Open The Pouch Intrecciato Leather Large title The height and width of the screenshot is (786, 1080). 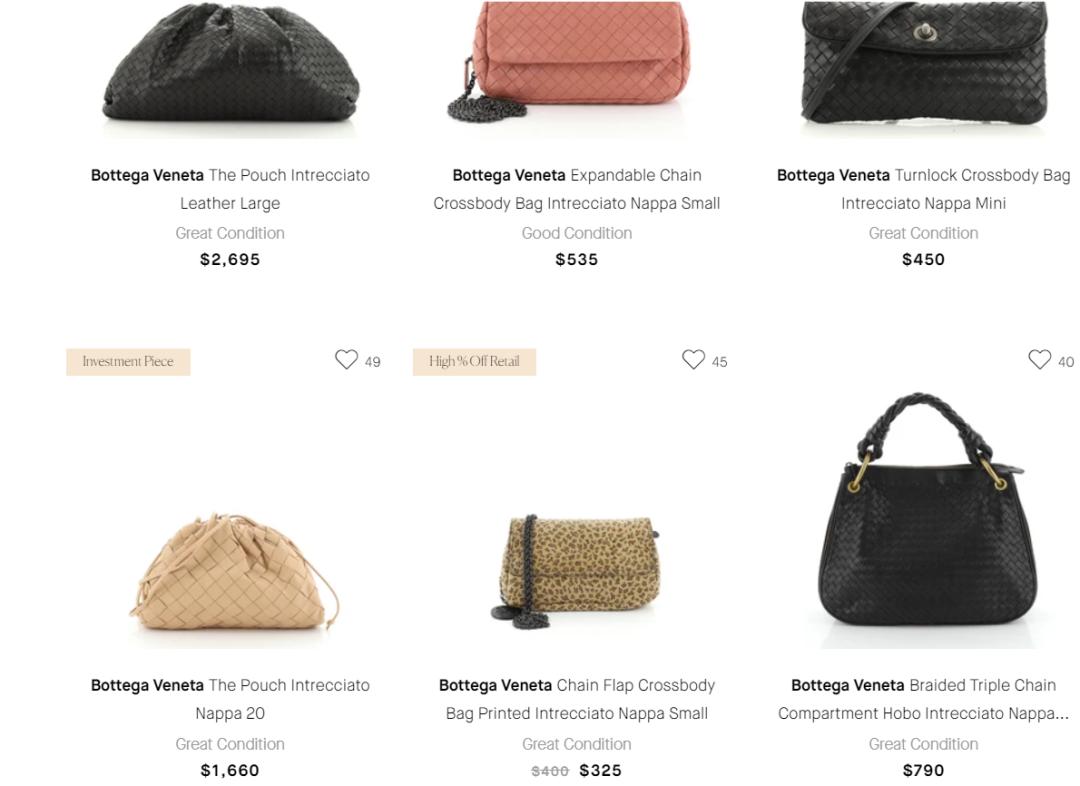(230, 189)
